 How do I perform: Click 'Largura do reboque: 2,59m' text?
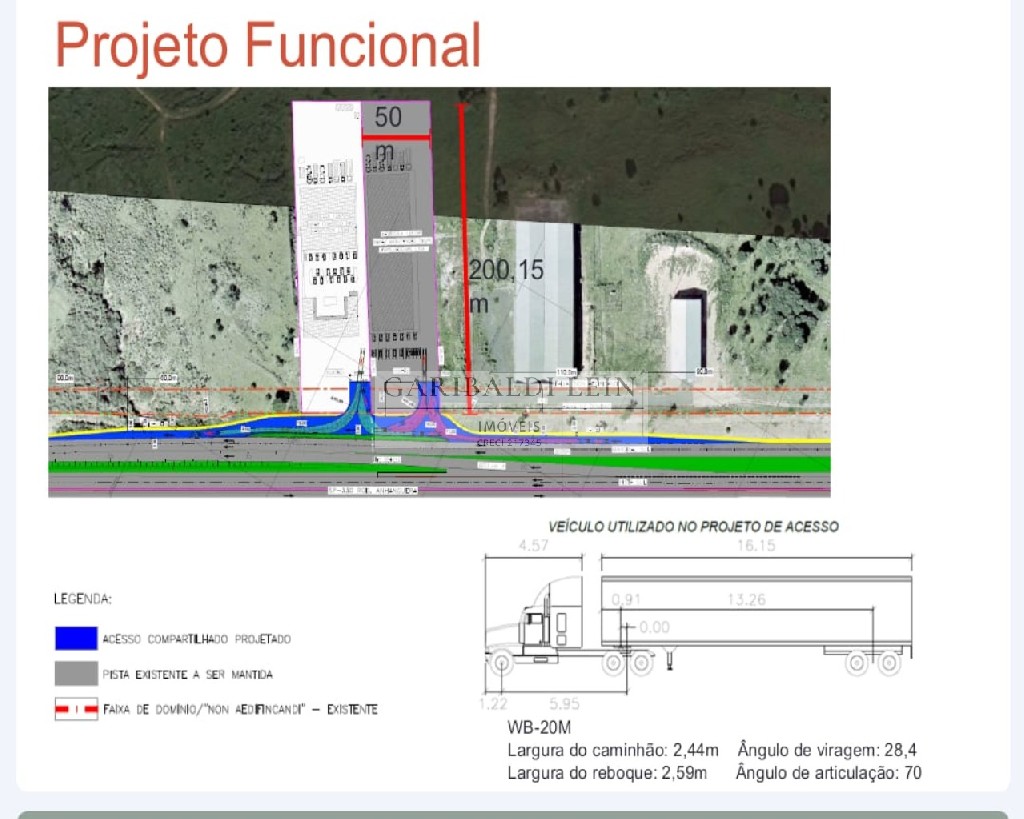607,773
